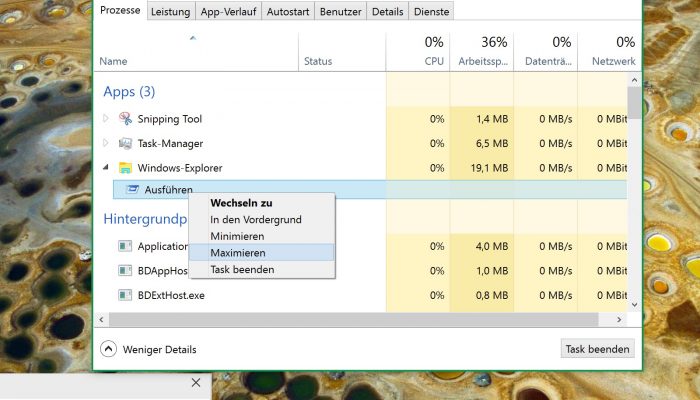
Task: Open the App-Verlauf tab
Action: [x=228, y=12]
